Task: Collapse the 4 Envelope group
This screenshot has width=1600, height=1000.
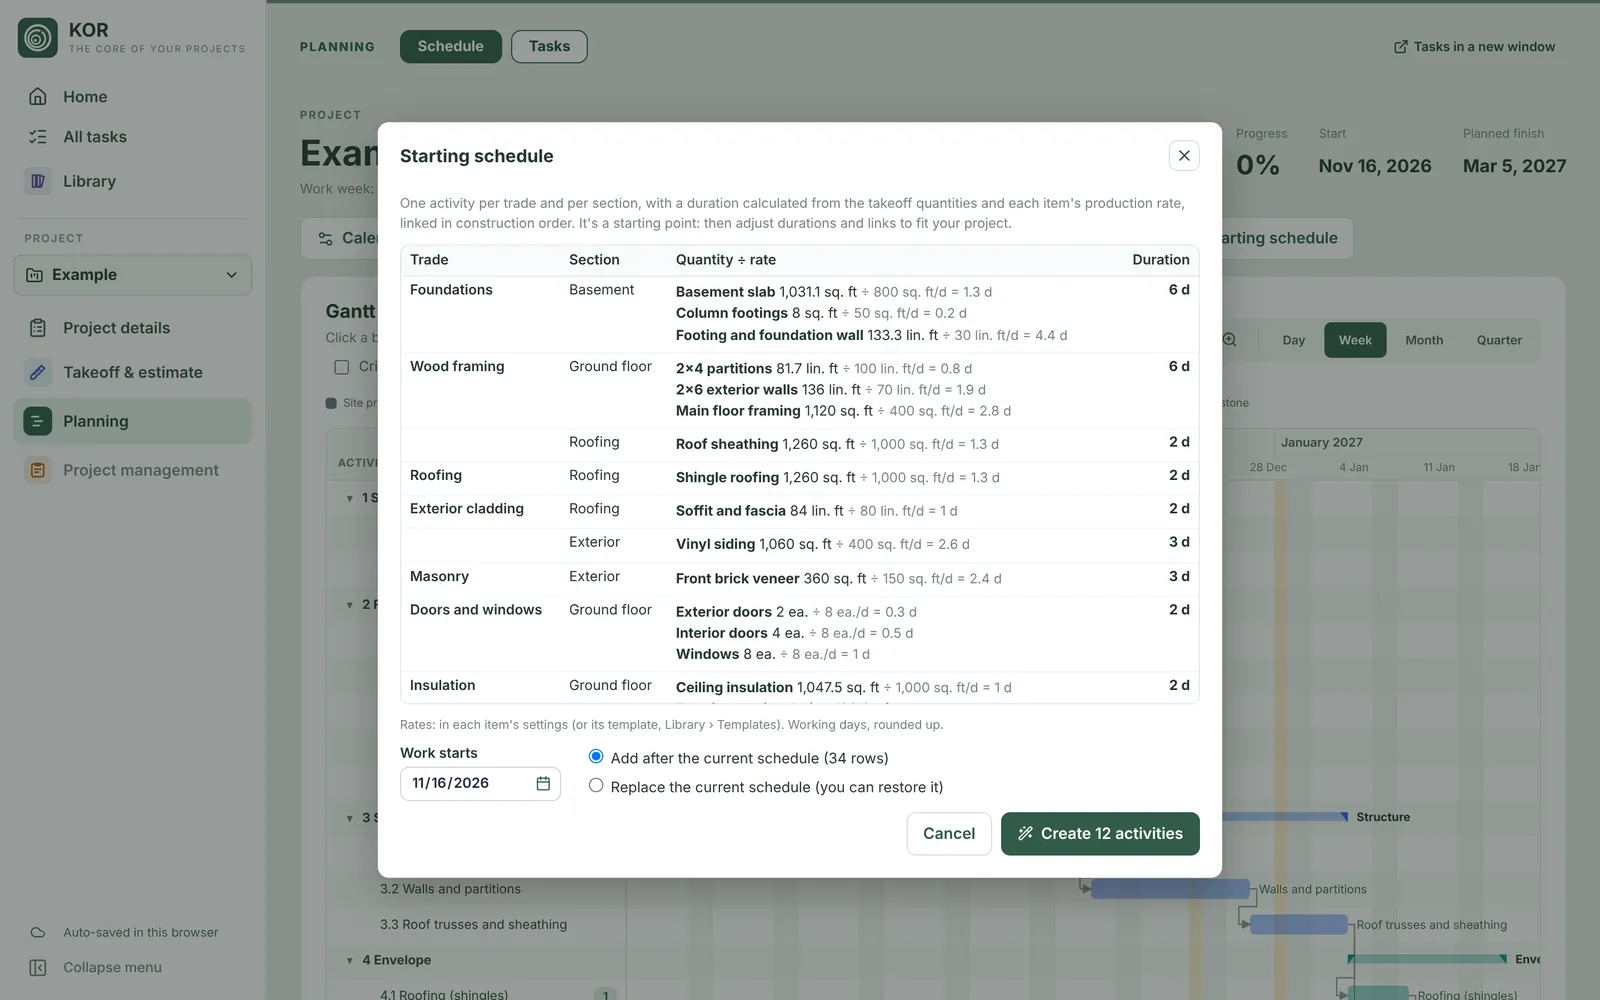Action: pos(350,960)
